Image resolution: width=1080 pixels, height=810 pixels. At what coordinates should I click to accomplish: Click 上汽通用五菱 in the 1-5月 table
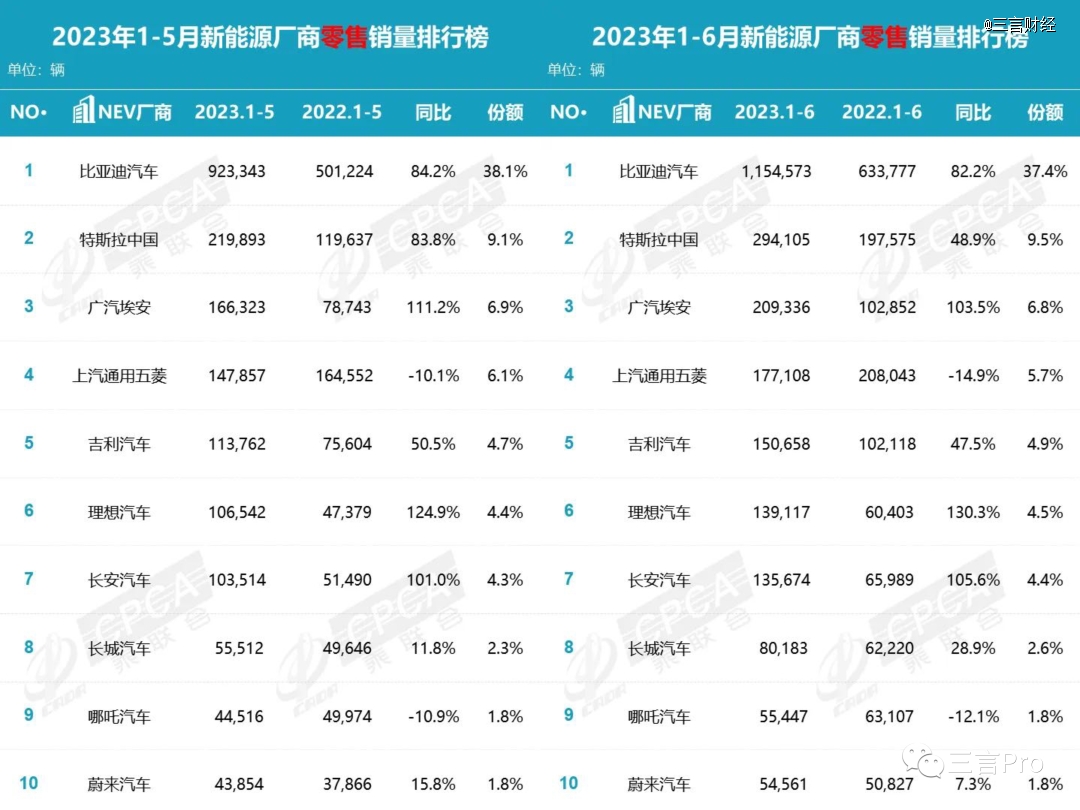(120, 375)
